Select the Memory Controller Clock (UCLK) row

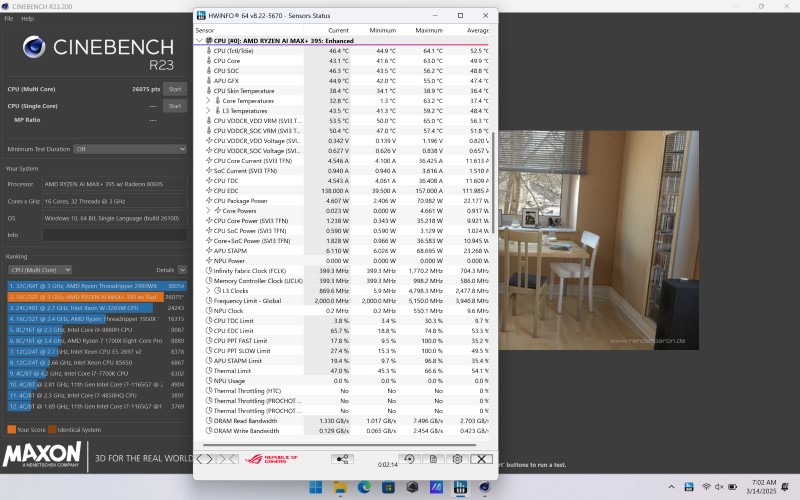[342, 281]
